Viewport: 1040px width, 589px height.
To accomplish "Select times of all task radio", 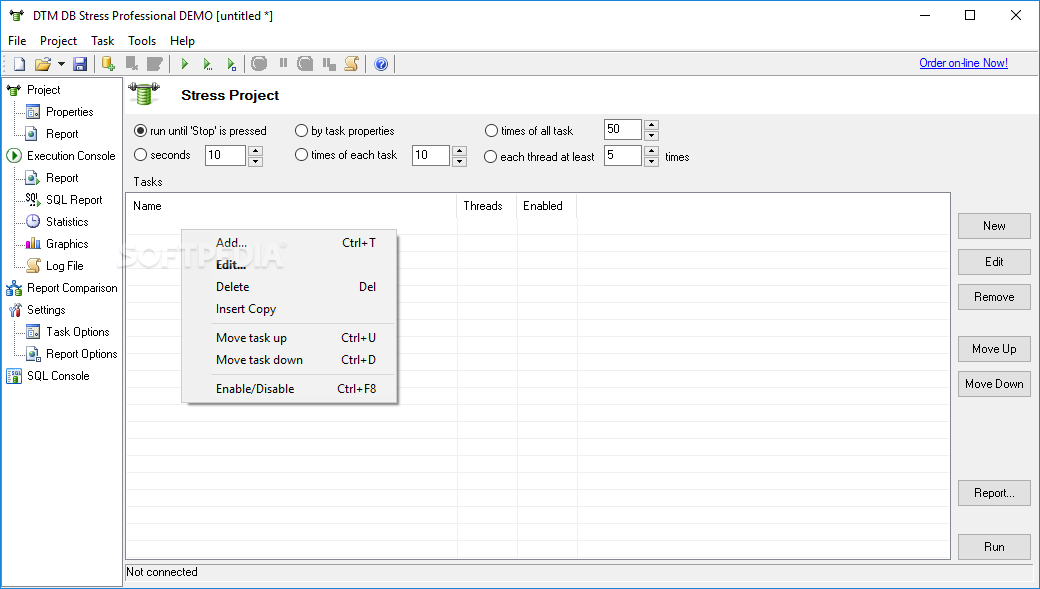I will pyautogui.click(x=491, y=131).
